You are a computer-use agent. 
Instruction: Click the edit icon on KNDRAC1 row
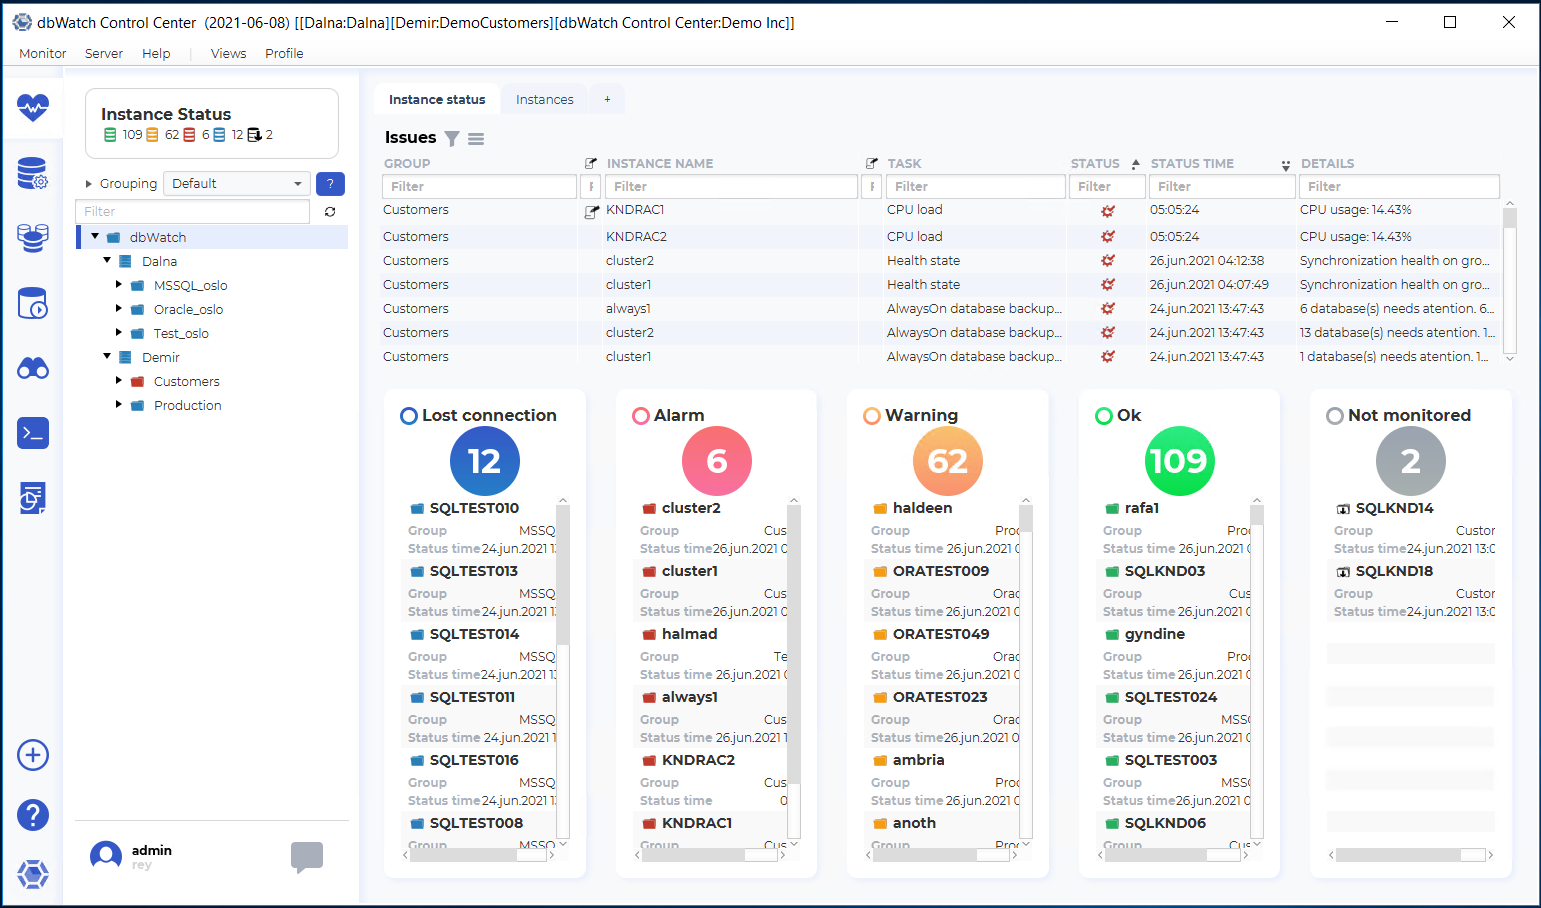(x=591, y=211)
